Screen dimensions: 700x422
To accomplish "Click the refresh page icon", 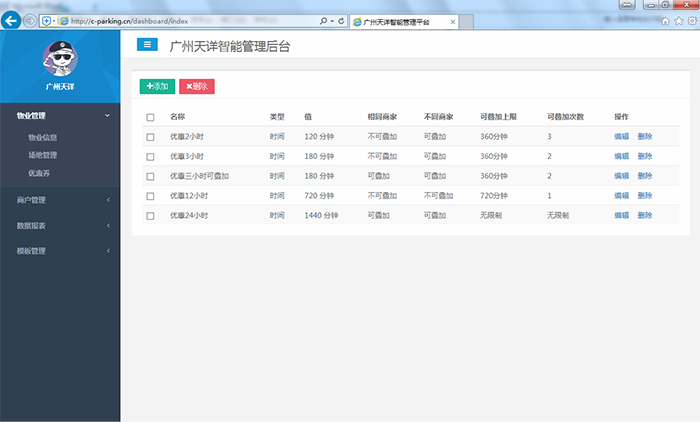I will coord(341,21).
